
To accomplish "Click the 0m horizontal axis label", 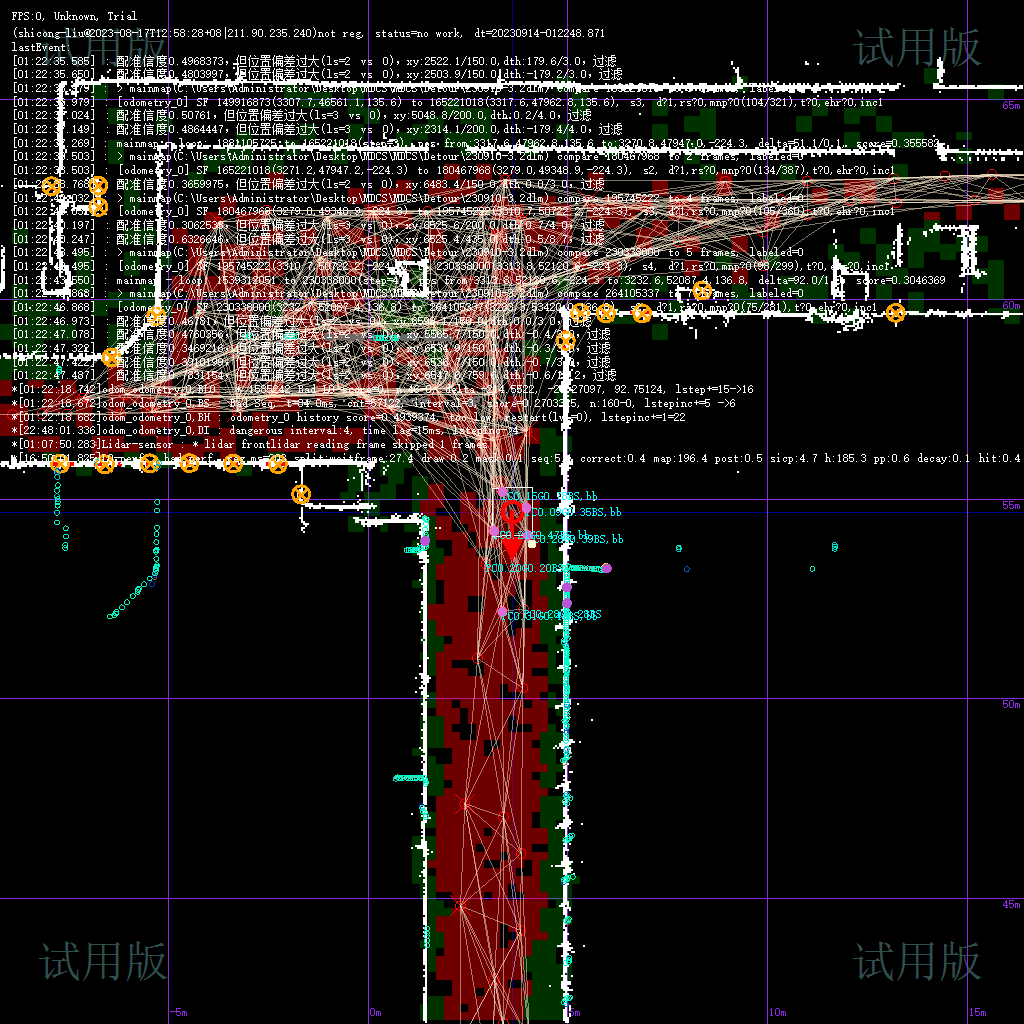I will click(x=375, y=1012).
